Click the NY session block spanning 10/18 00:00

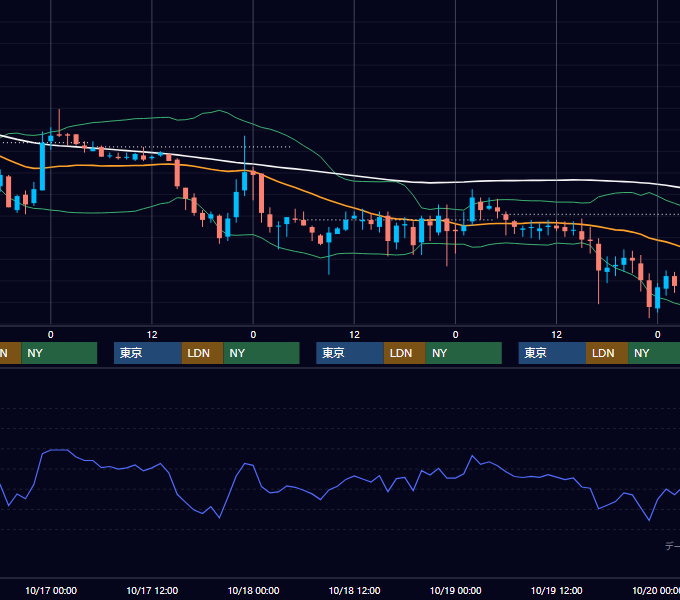tap(262, 353)
